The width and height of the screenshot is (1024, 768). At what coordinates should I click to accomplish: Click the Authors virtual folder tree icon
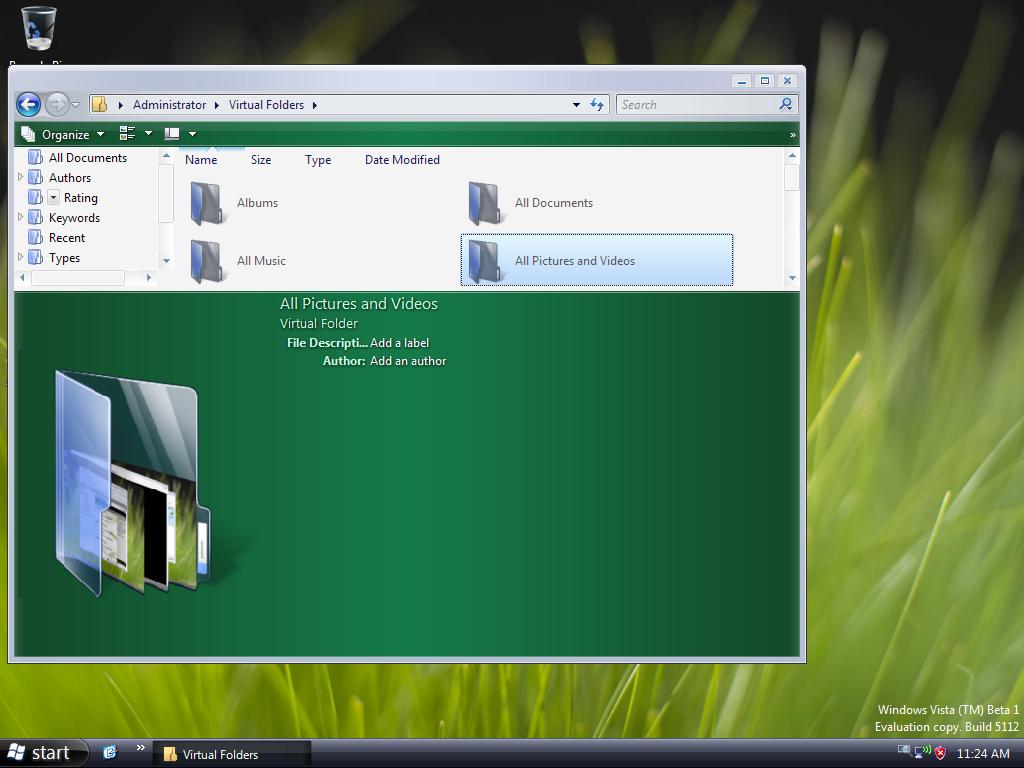click(x=36, y=178)
